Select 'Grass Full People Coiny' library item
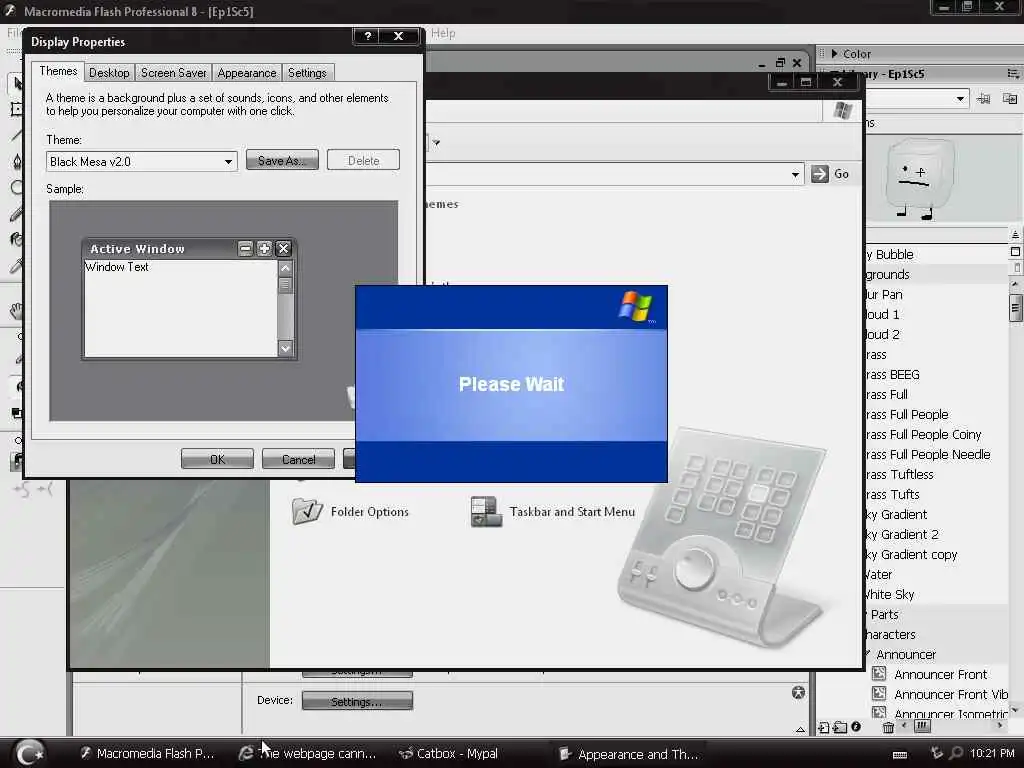This screenshot has width=1024, height=768. pyautogui.click(x=923, y=434)
